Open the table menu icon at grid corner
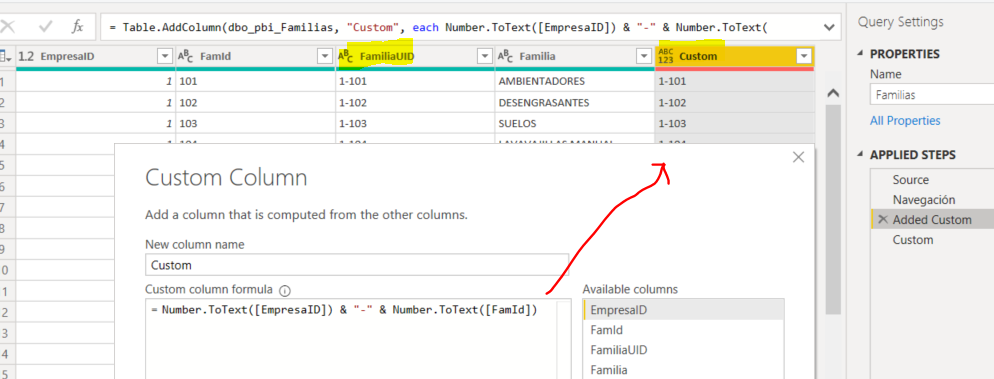 pos(6,56)
